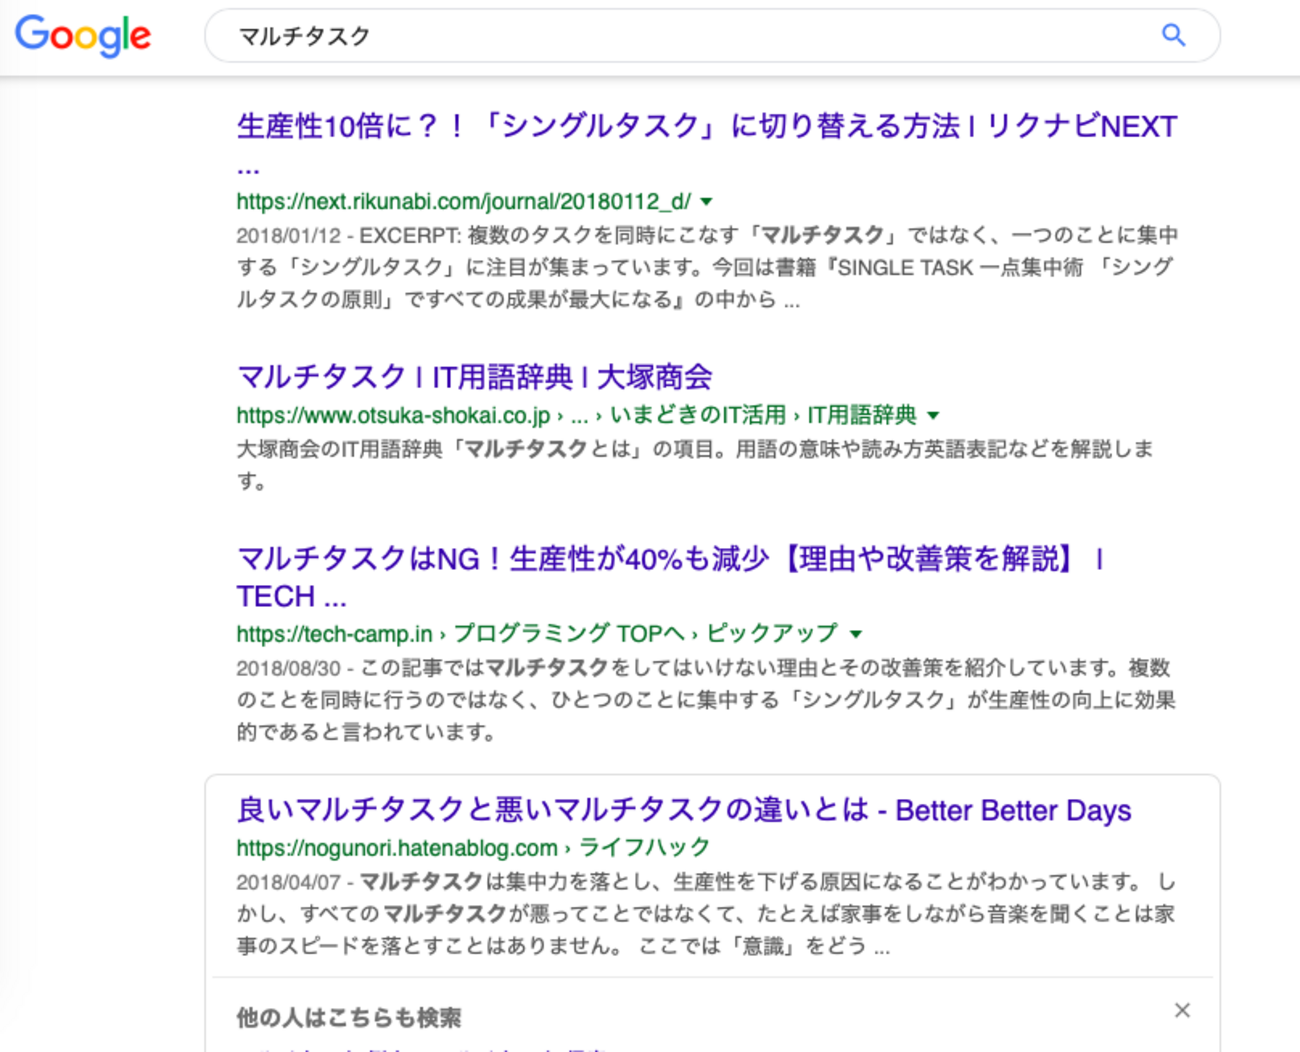This screenshot has width=1300, height=1052.
Task: Click the 他の人はこちらも検索 heading
Action: (349, 1018)
